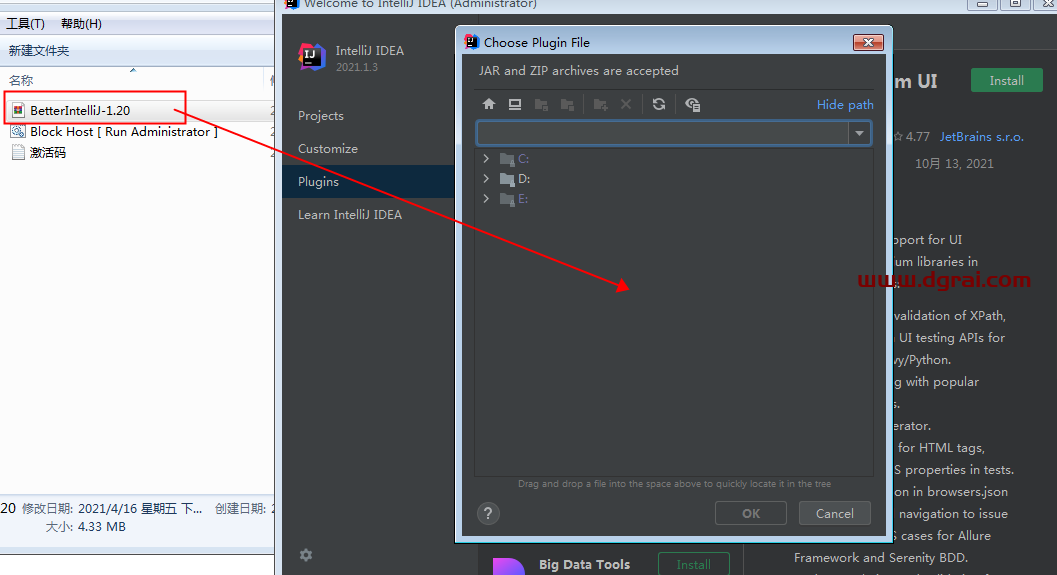The image size is (1057, 575).
Task: Open the help question mark button
Action: coord(488,514)
